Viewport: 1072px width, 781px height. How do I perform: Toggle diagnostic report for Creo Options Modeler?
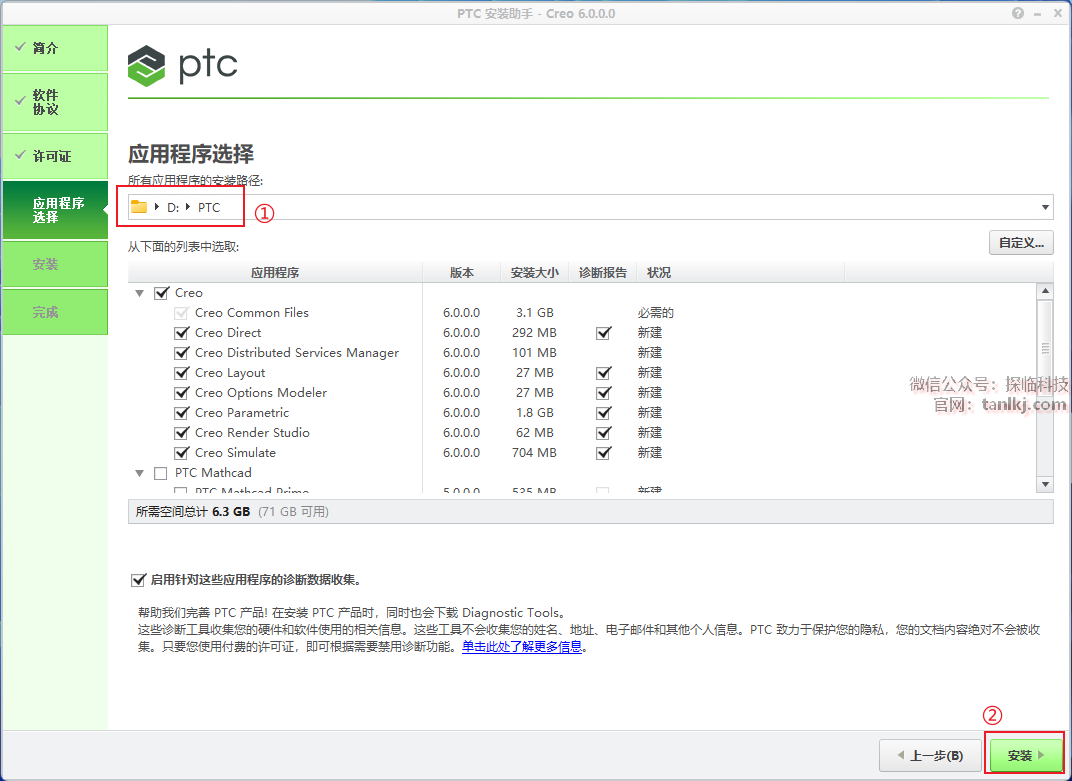click(603, 393)
